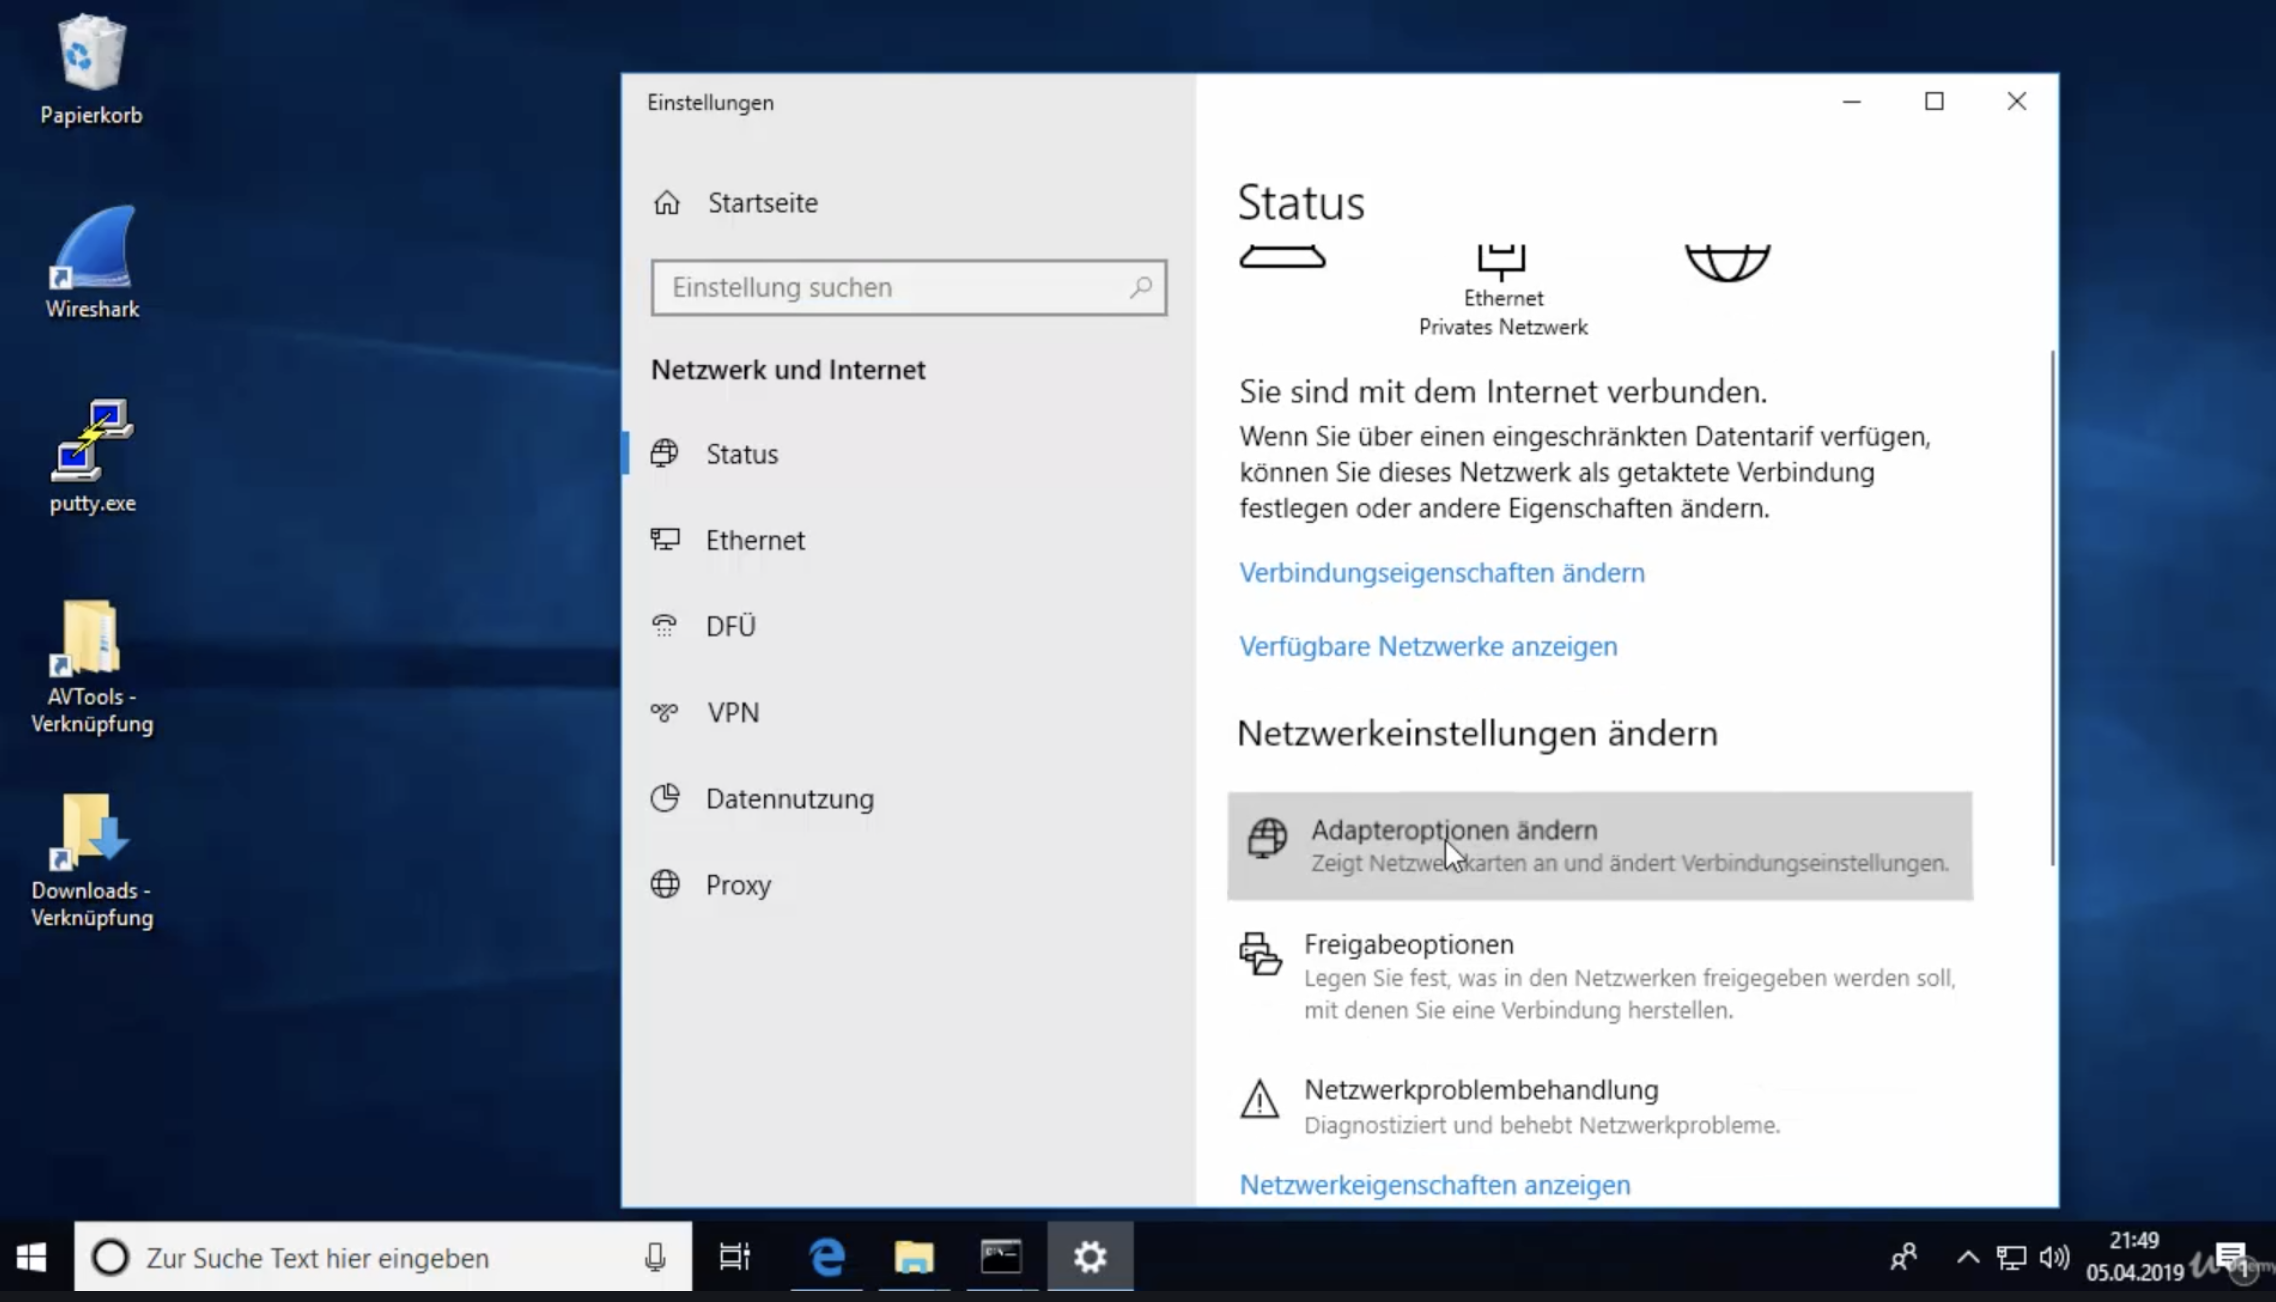2276x1302 pixels.
Task: Focus the Einstellung suchen search field
Action: click(x=908, y=288)
